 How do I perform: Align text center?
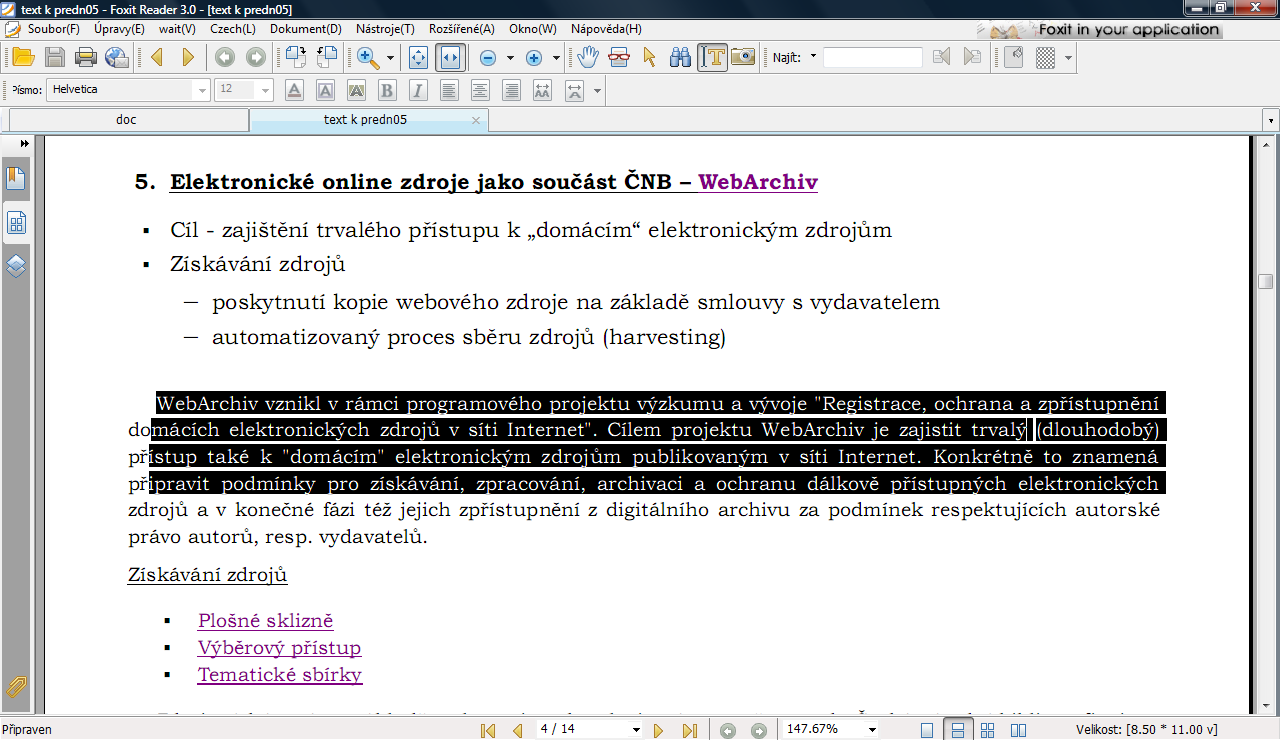point(480,90)
